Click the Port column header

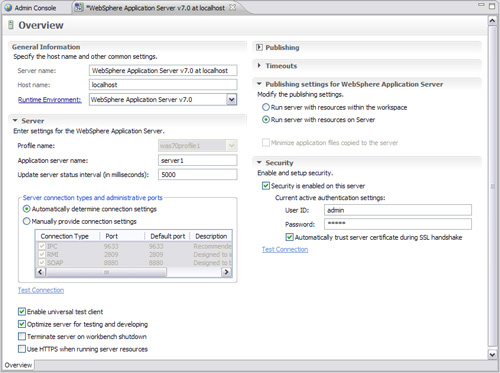pyautogui.click(x=122, y=236)
